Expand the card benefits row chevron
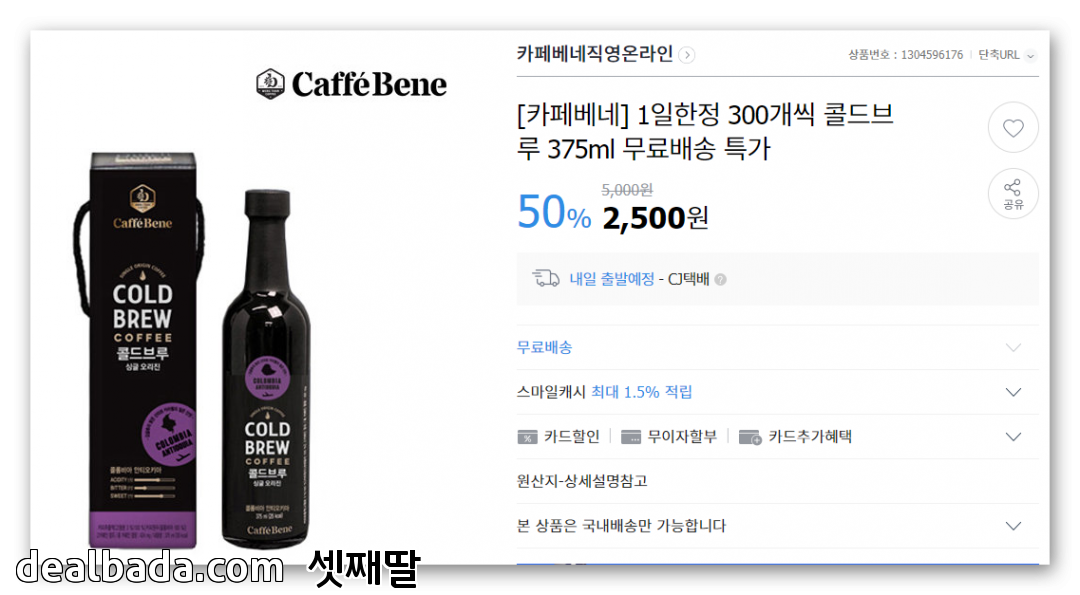The width and height of the screenshot is (1080, 595). coord(1012,437)
